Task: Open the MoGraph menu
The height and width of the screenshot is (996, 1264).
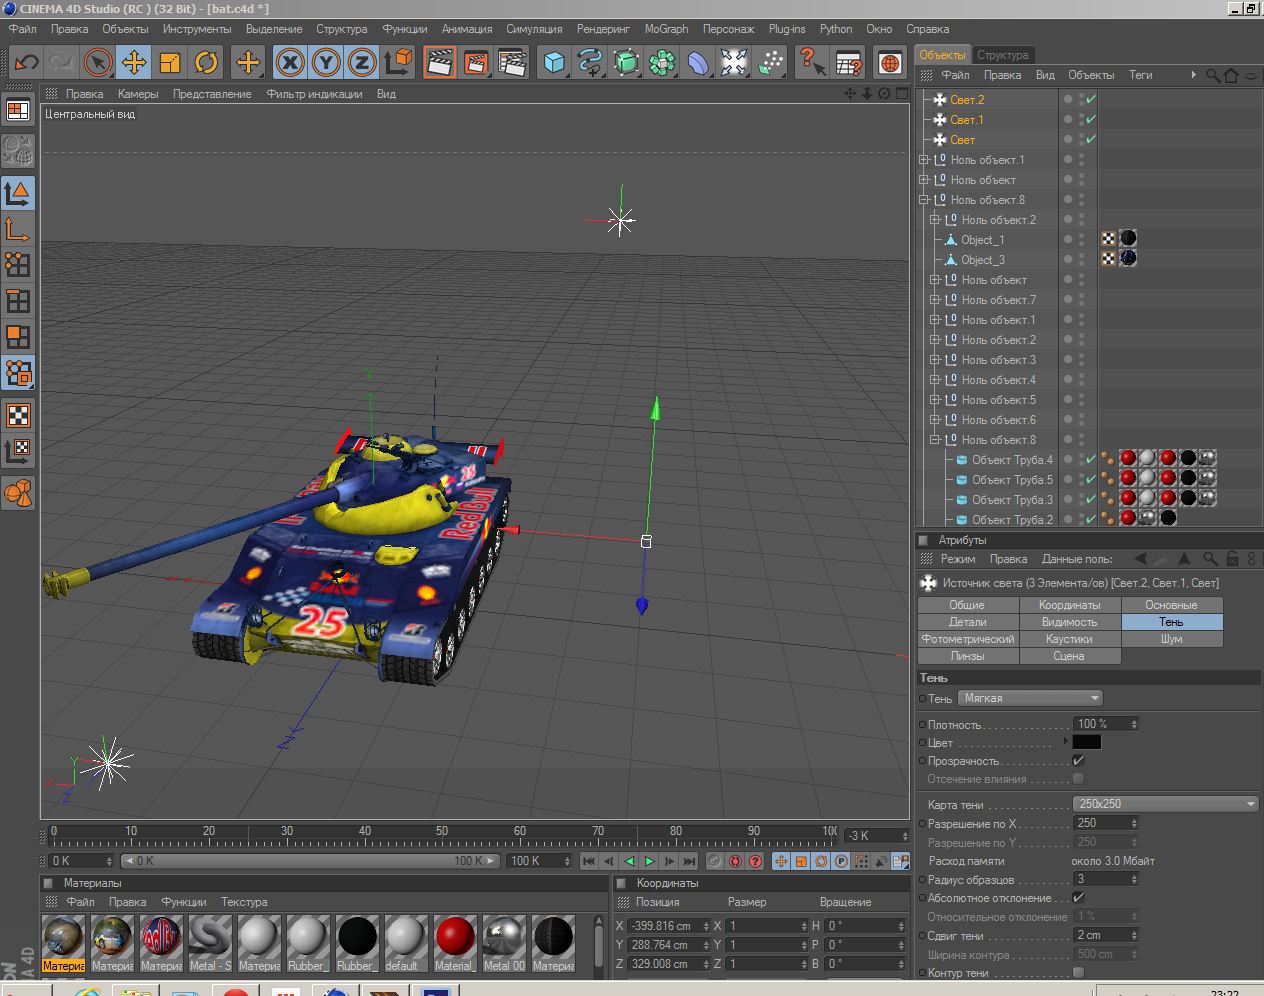Action: pyautogui.click(x=666, y=29)
